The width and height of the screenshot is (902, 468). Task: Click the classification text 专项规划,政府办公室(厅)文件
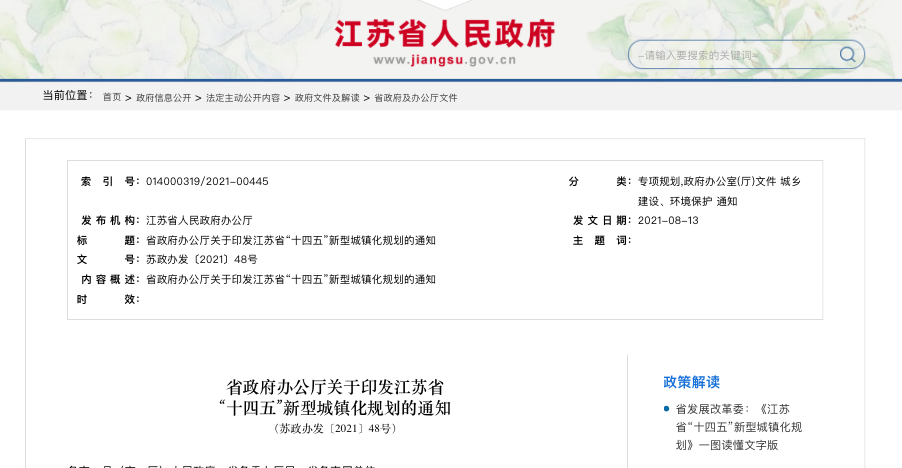(x=706, y=181)
